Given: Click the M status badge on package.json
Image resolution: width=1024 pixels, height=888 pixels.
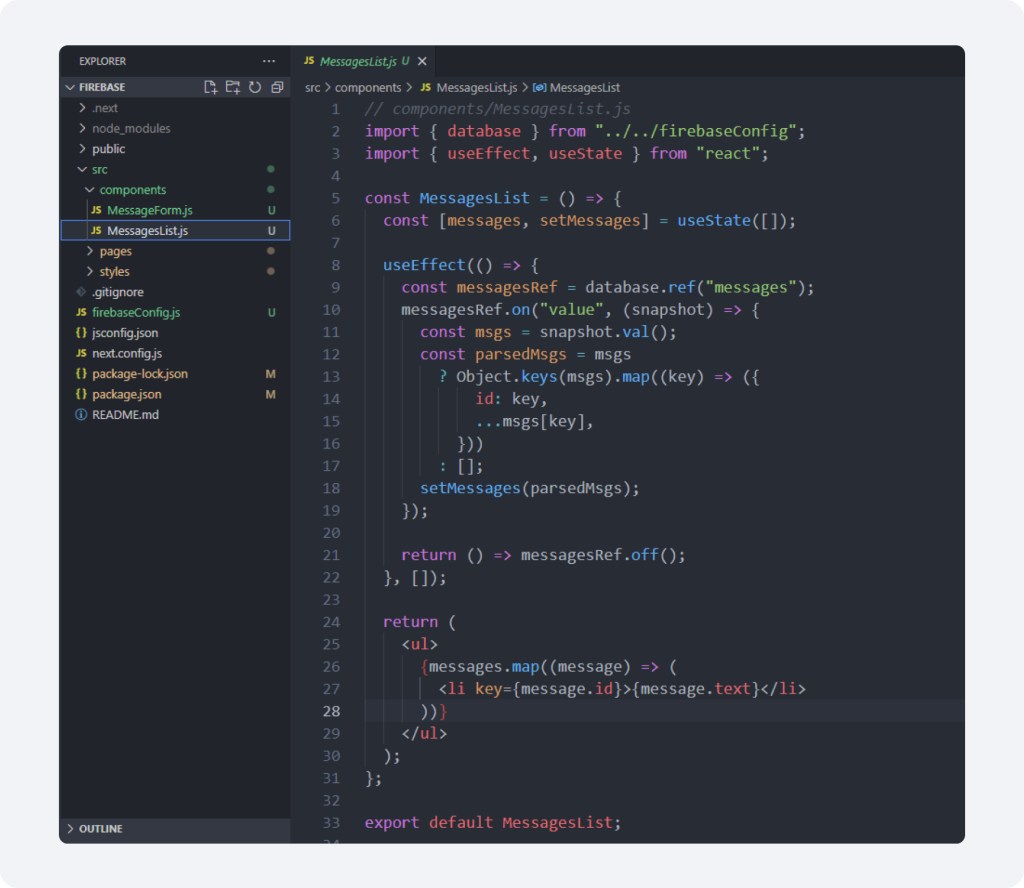Looking at the screenshot, I should coord(270,394).
